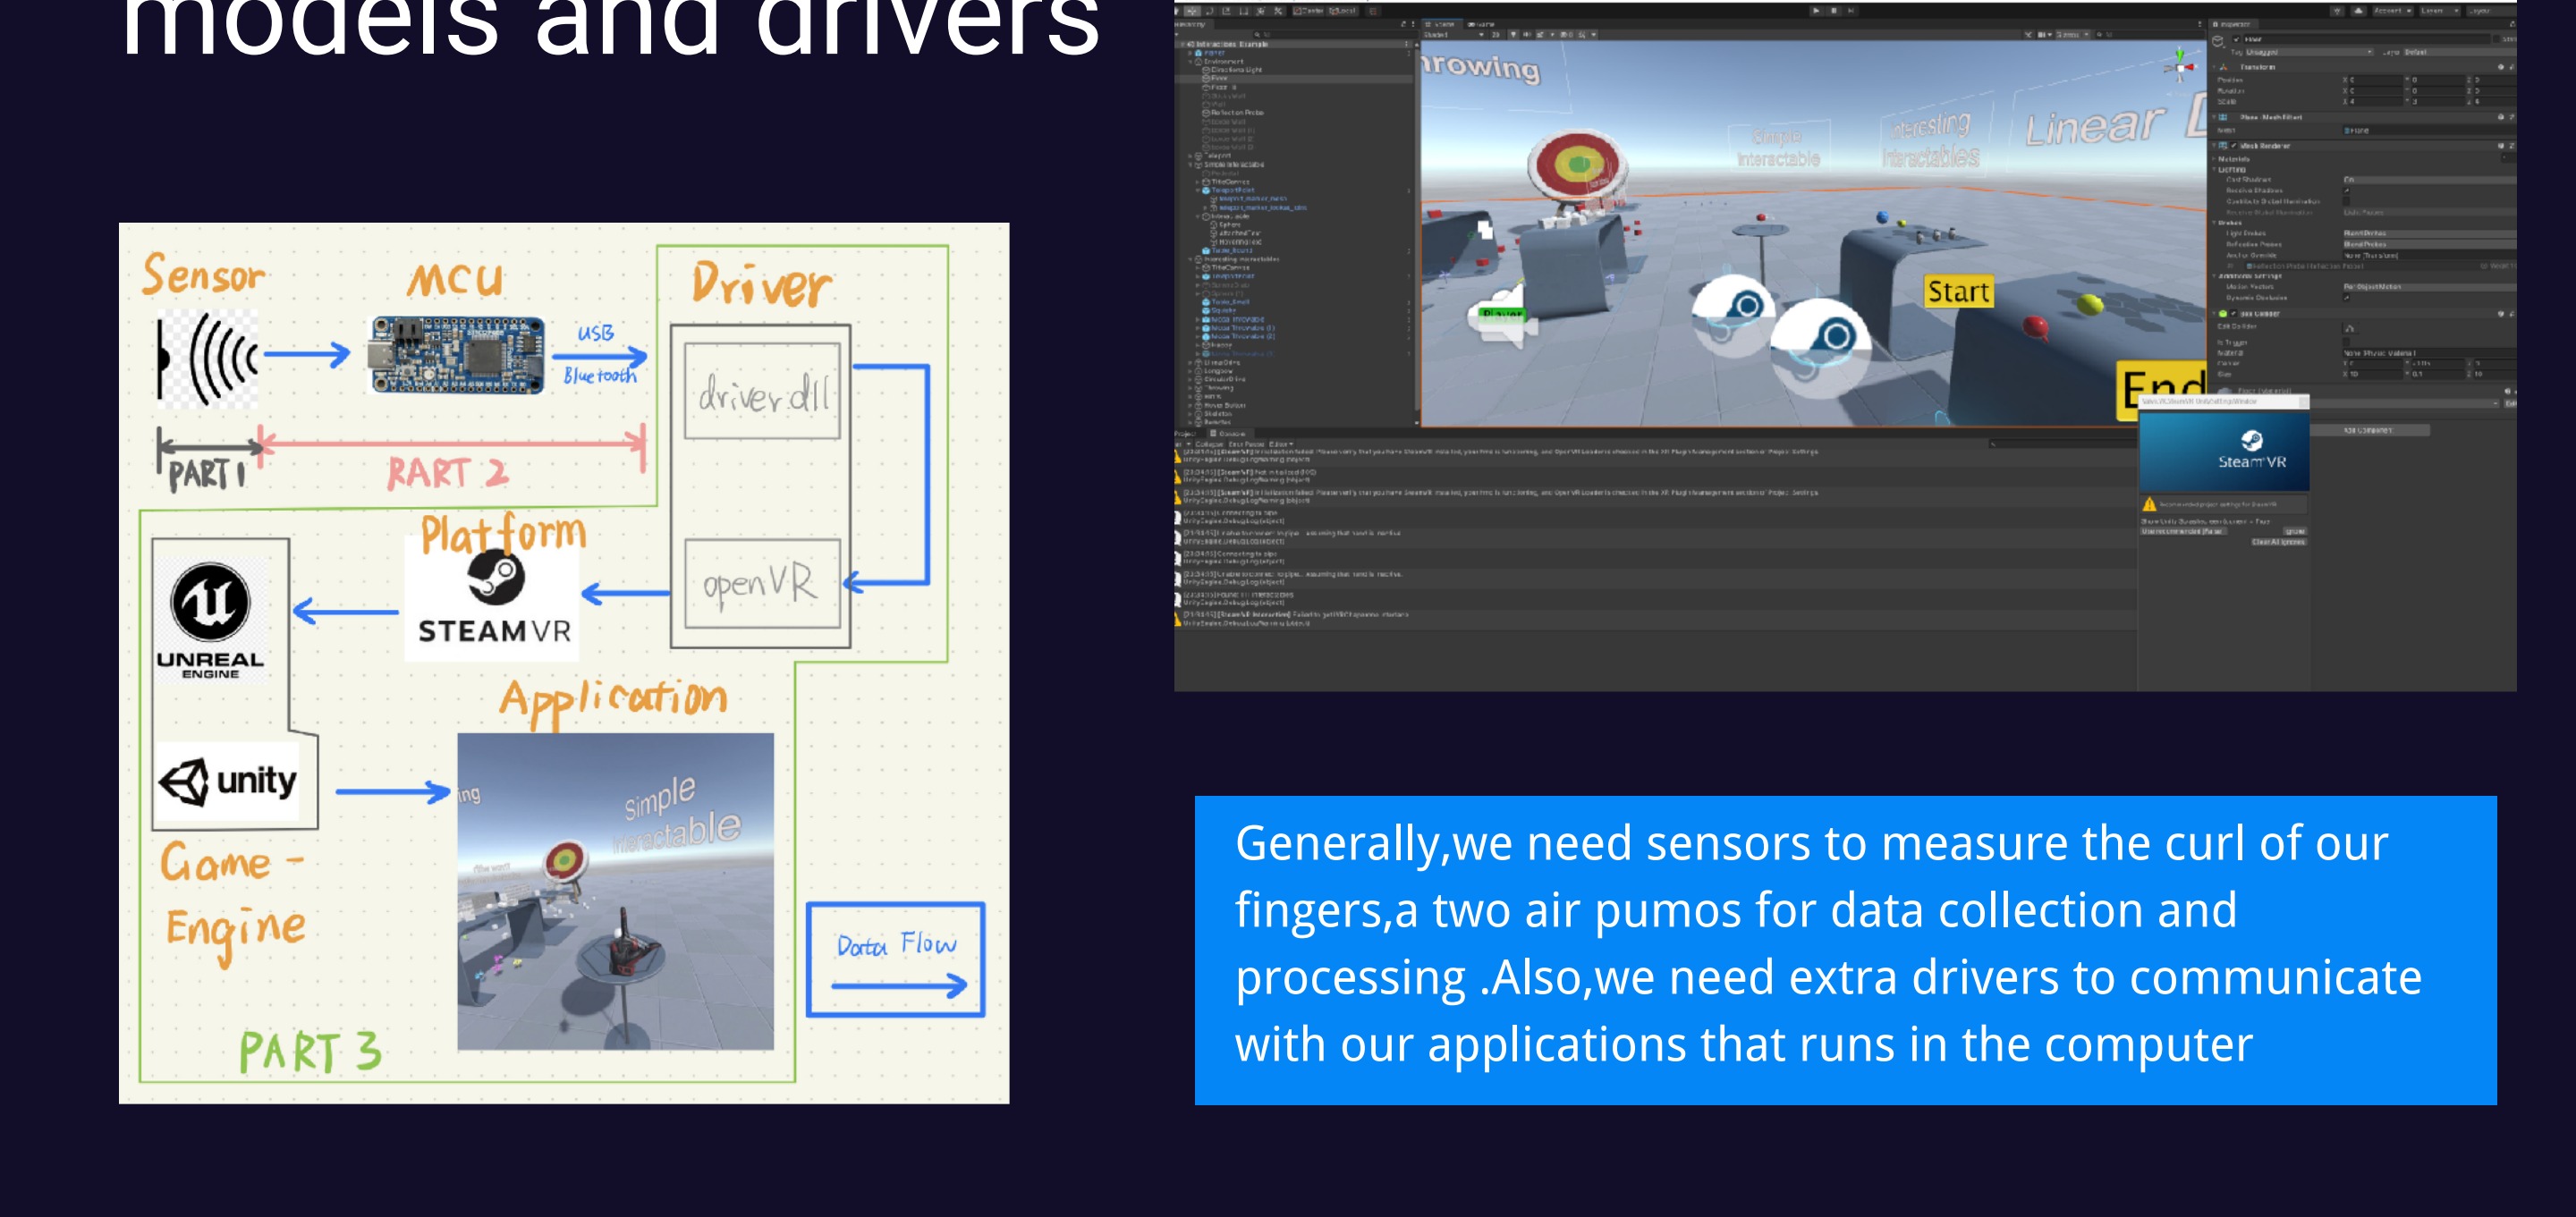Select the Scale tool in Unity toolbar

point(1227,11)
